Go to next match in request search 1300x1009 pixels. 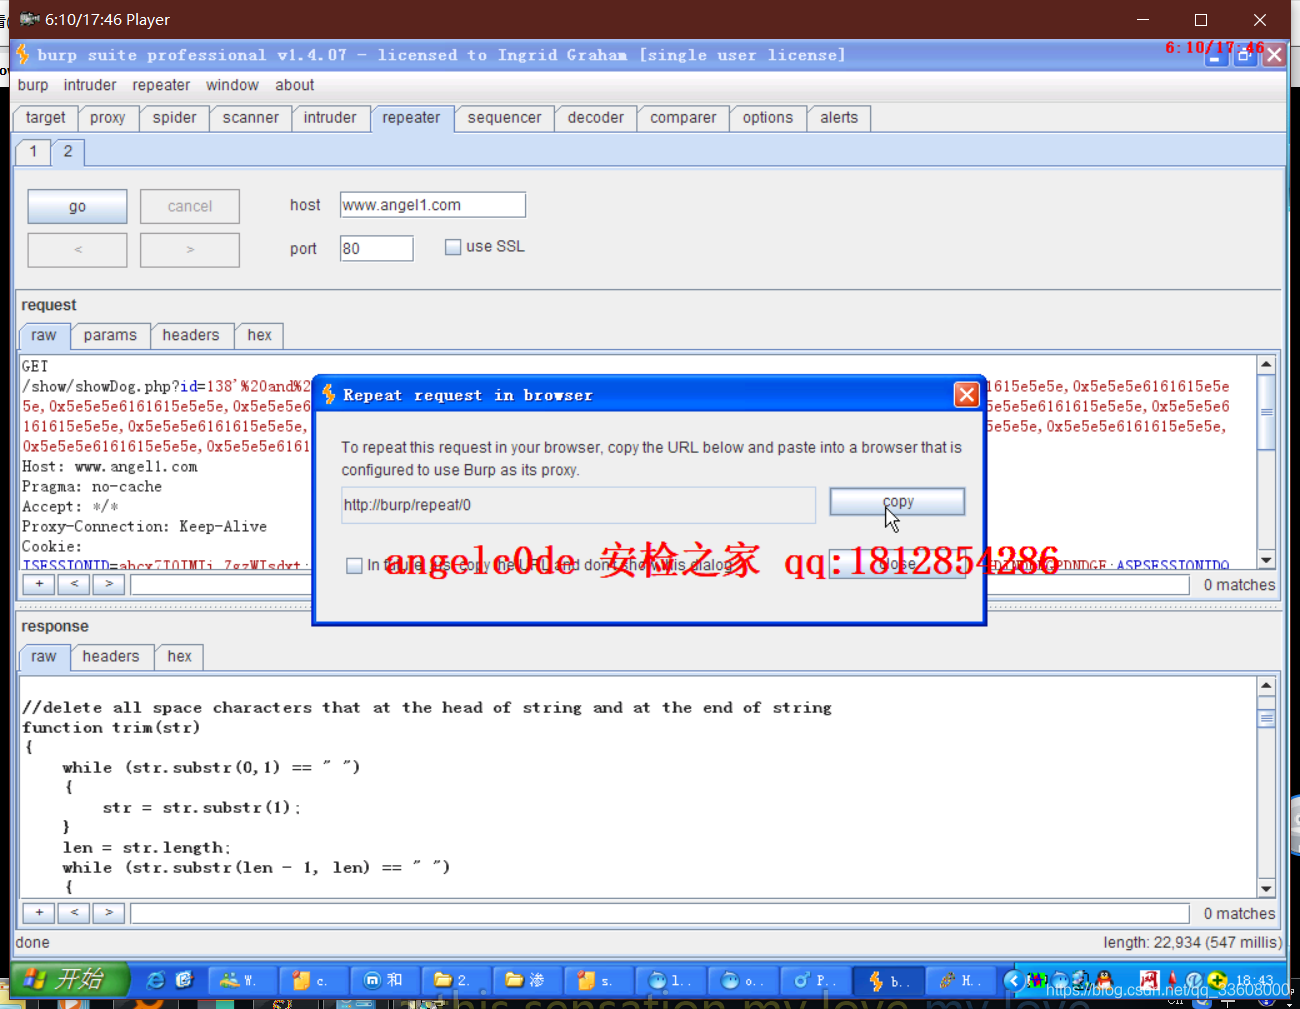coord(109,584)
